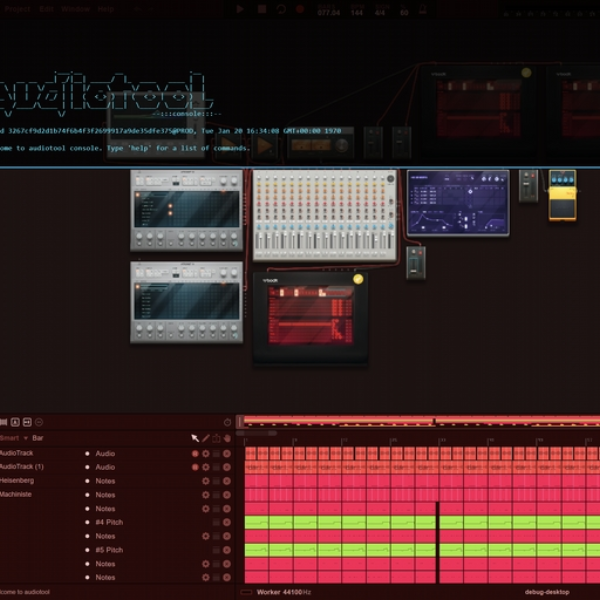
Task: Open settings gear for AudioTrack
Action: 206,454
